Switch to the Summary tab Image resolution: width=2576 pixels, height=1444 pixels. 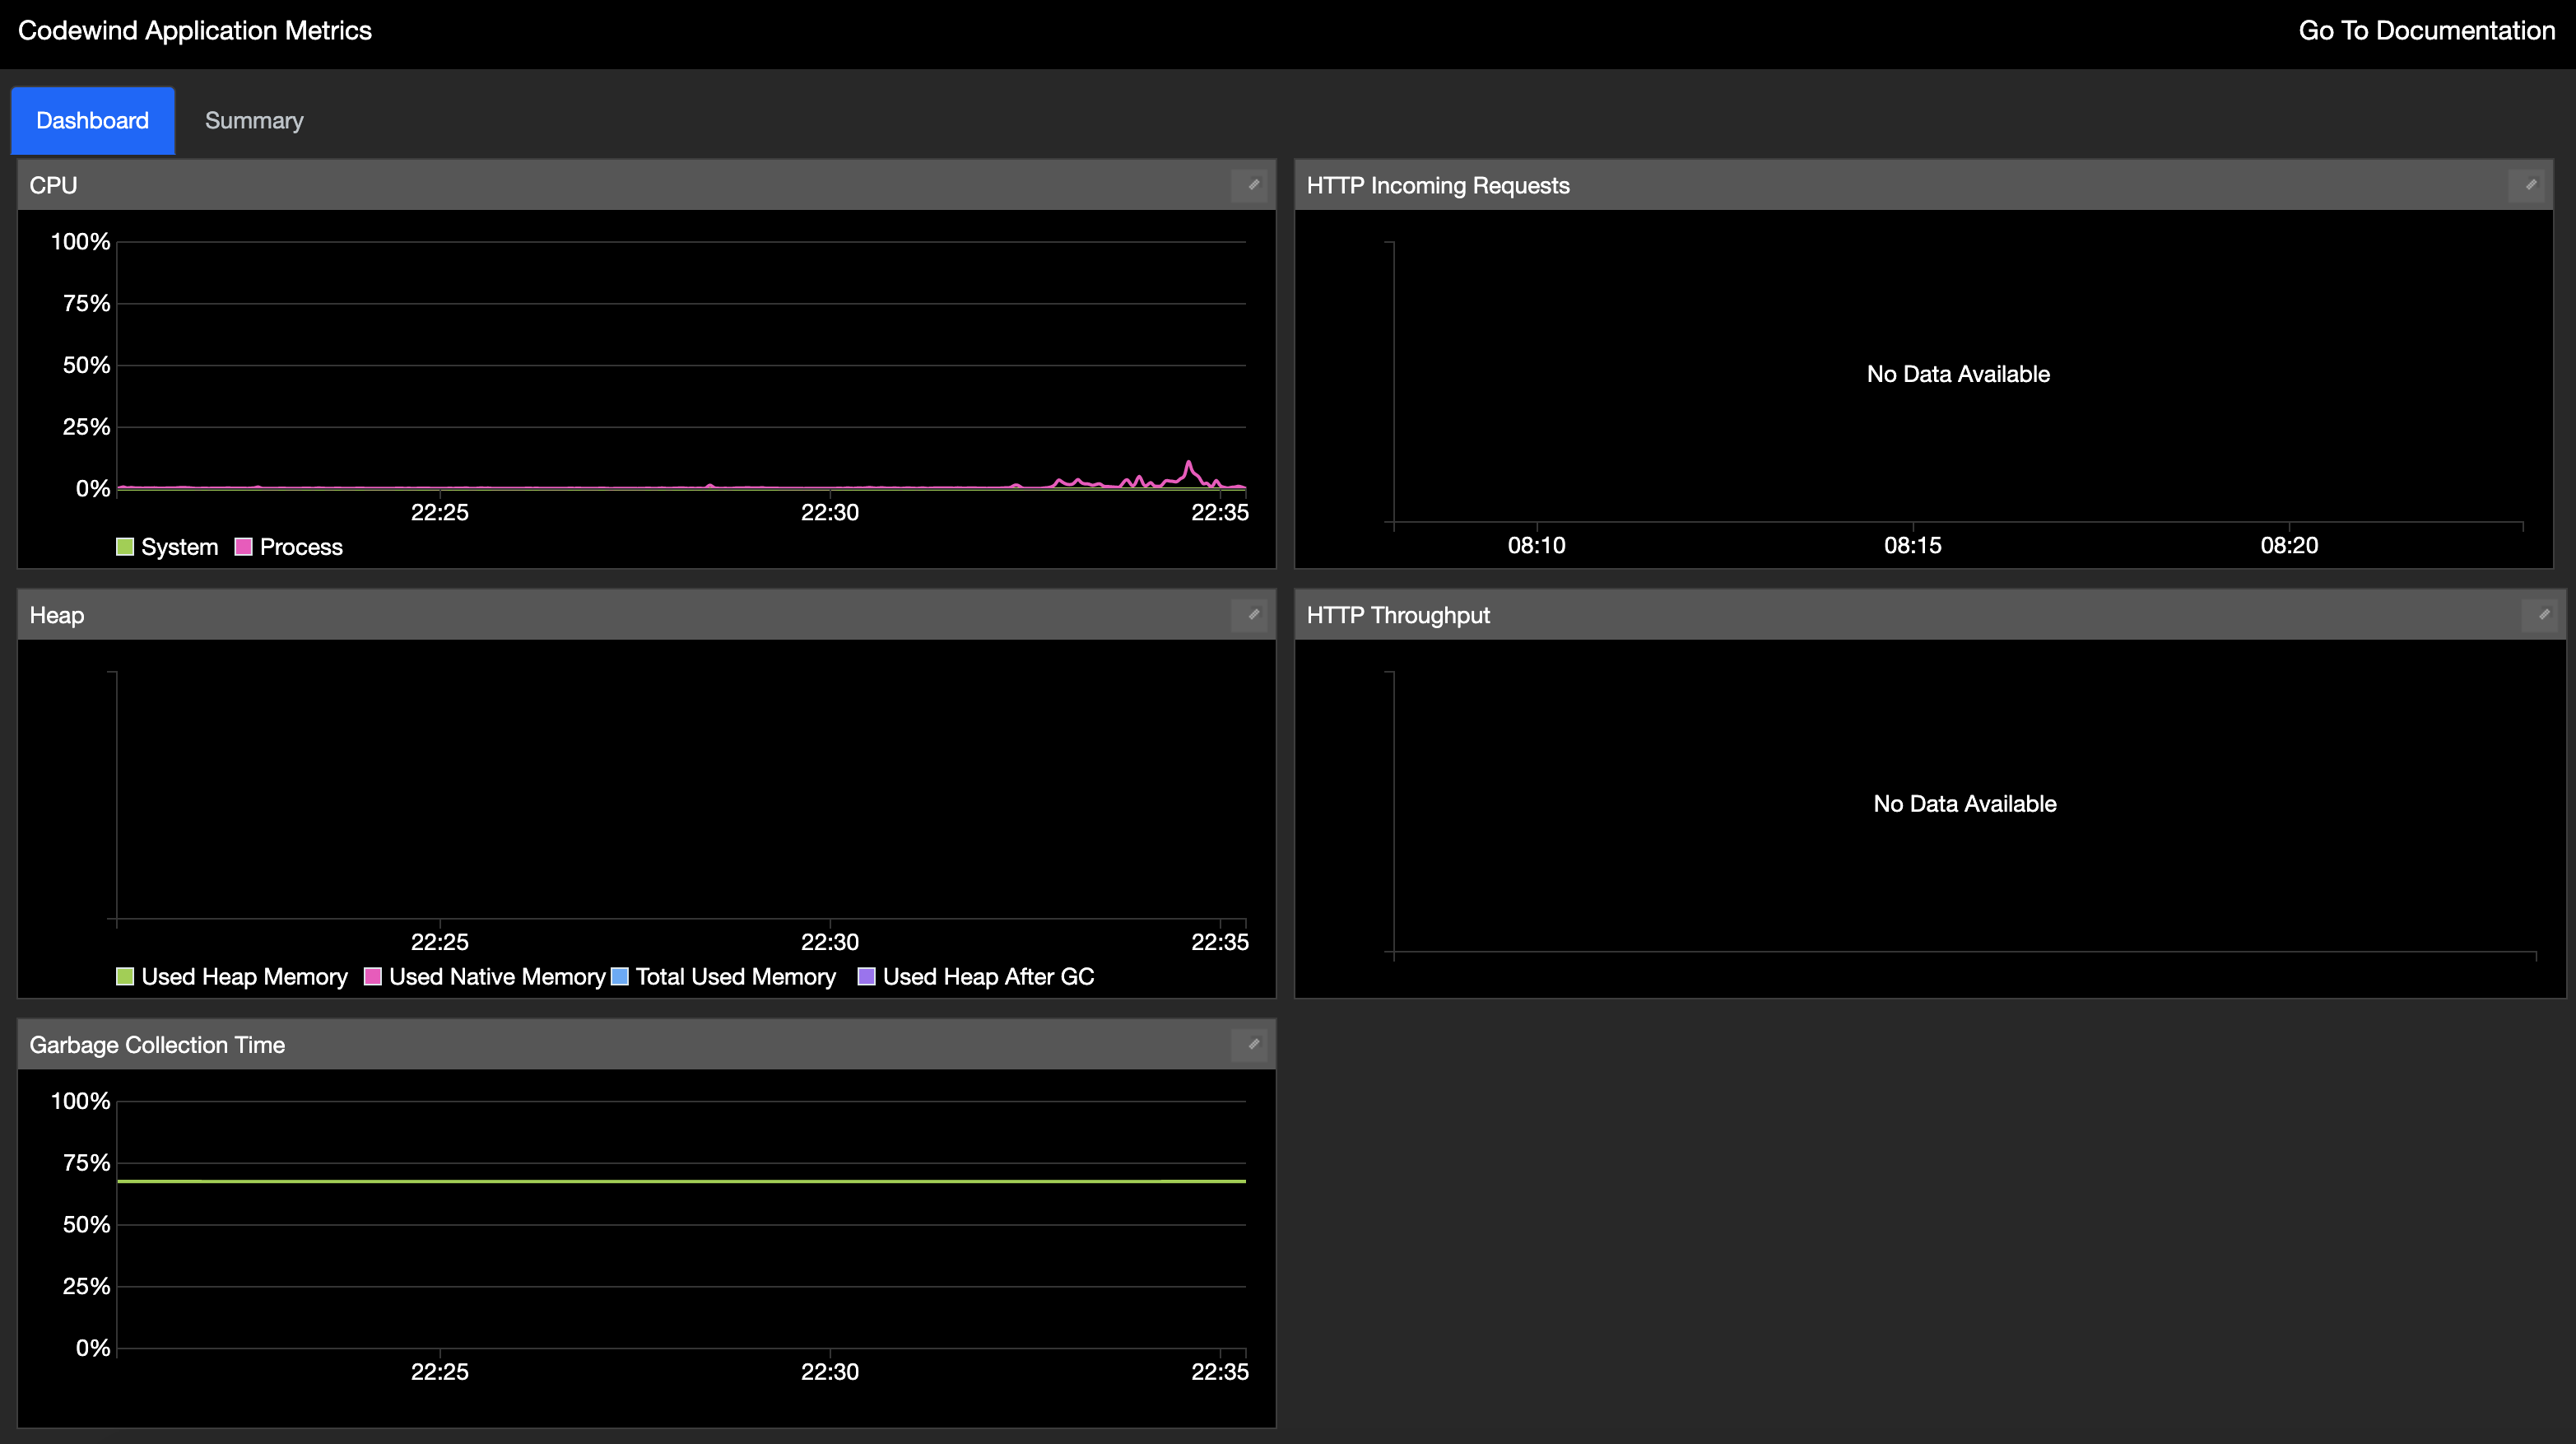coord(254,121)
